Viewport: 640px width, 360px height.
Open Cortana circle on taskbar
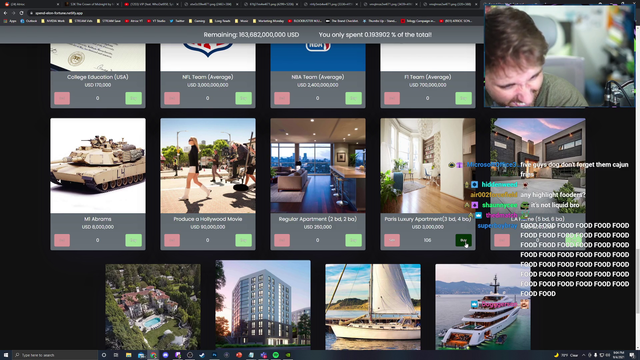point(104,355)
